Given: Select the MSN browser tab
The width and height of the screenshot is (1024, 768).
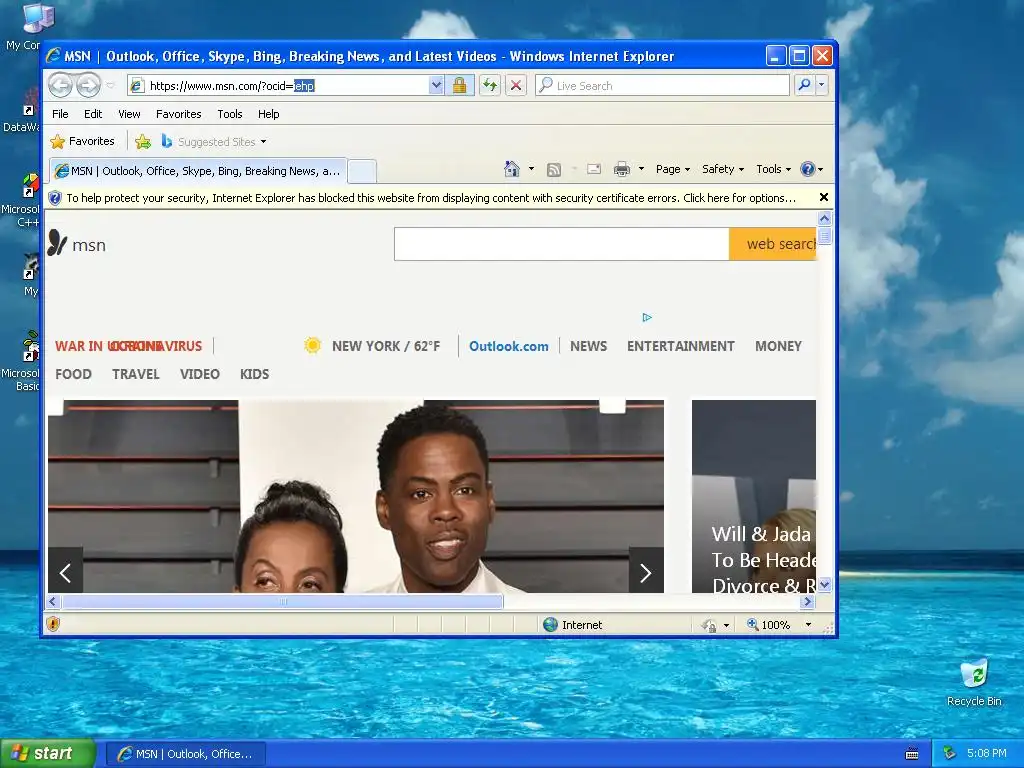Looking at the screenshot, I should tap(199, 171).
